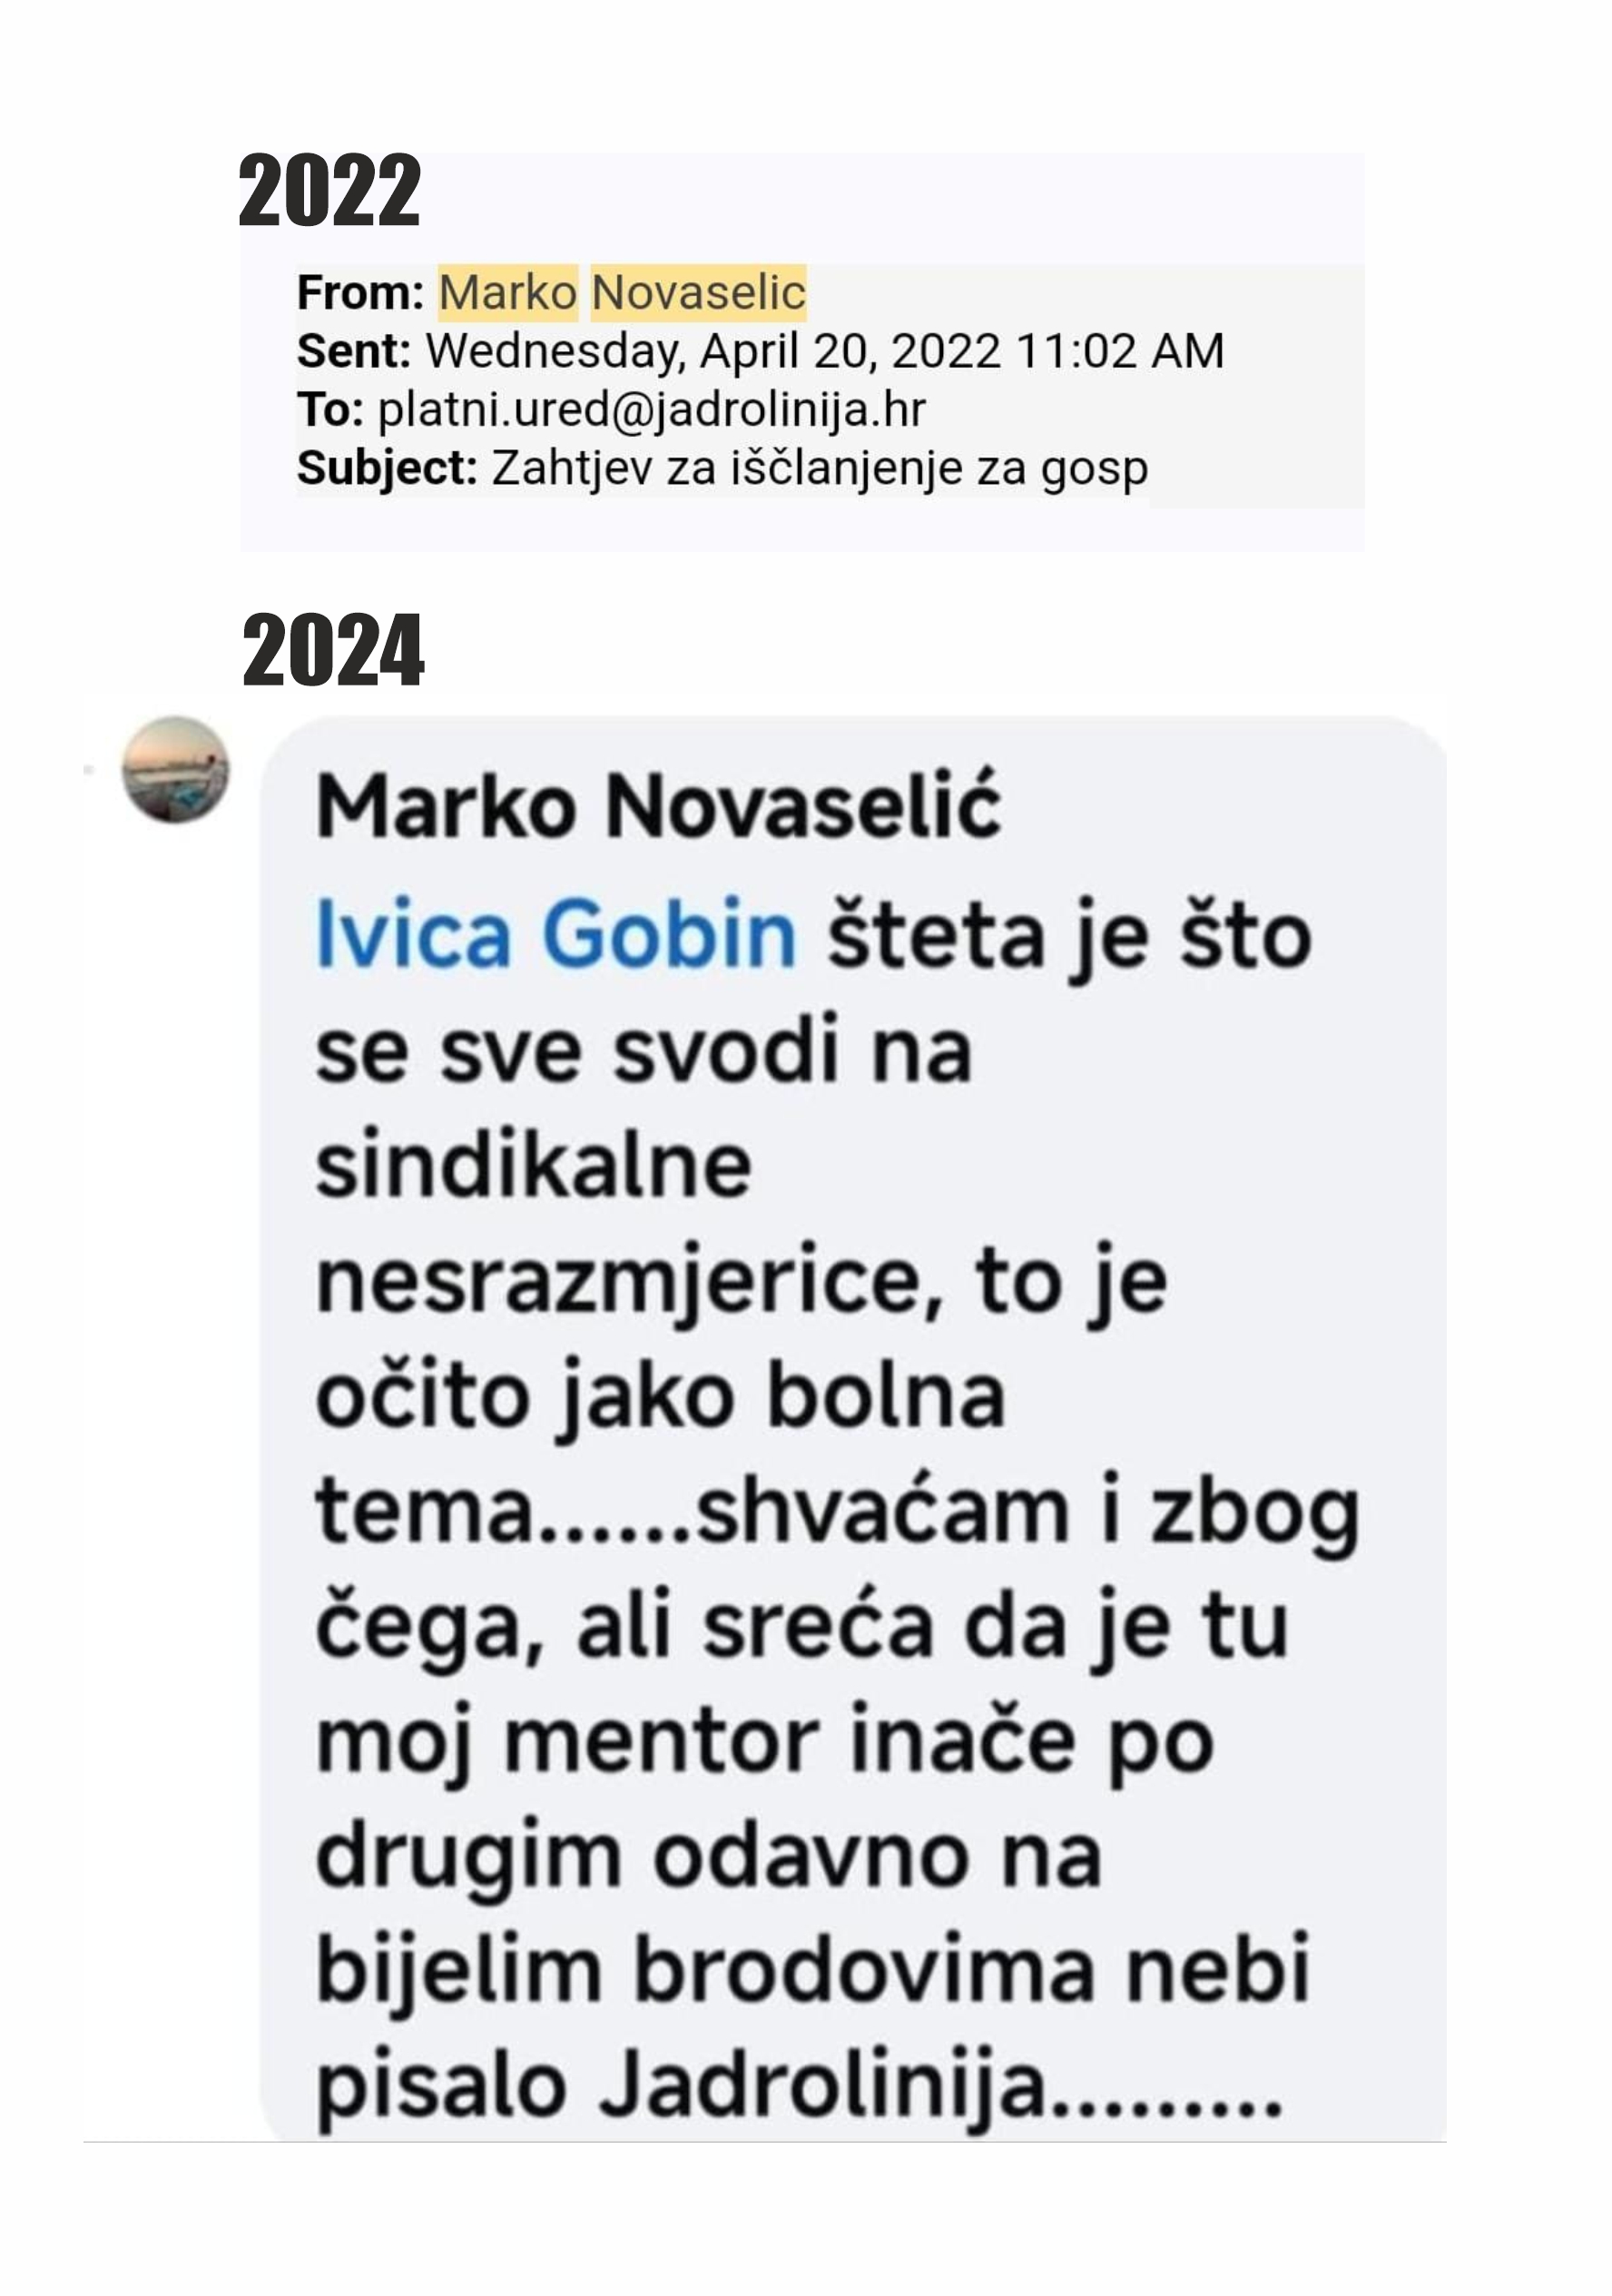
Task: Click the platni.ured@jadrolinija.hr email address
Action: click(652, 409)
